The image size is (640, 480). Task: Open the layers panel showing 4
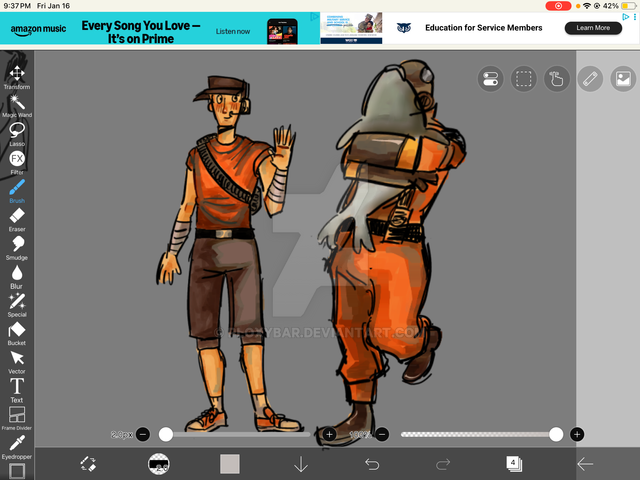[x=513, y=463]
